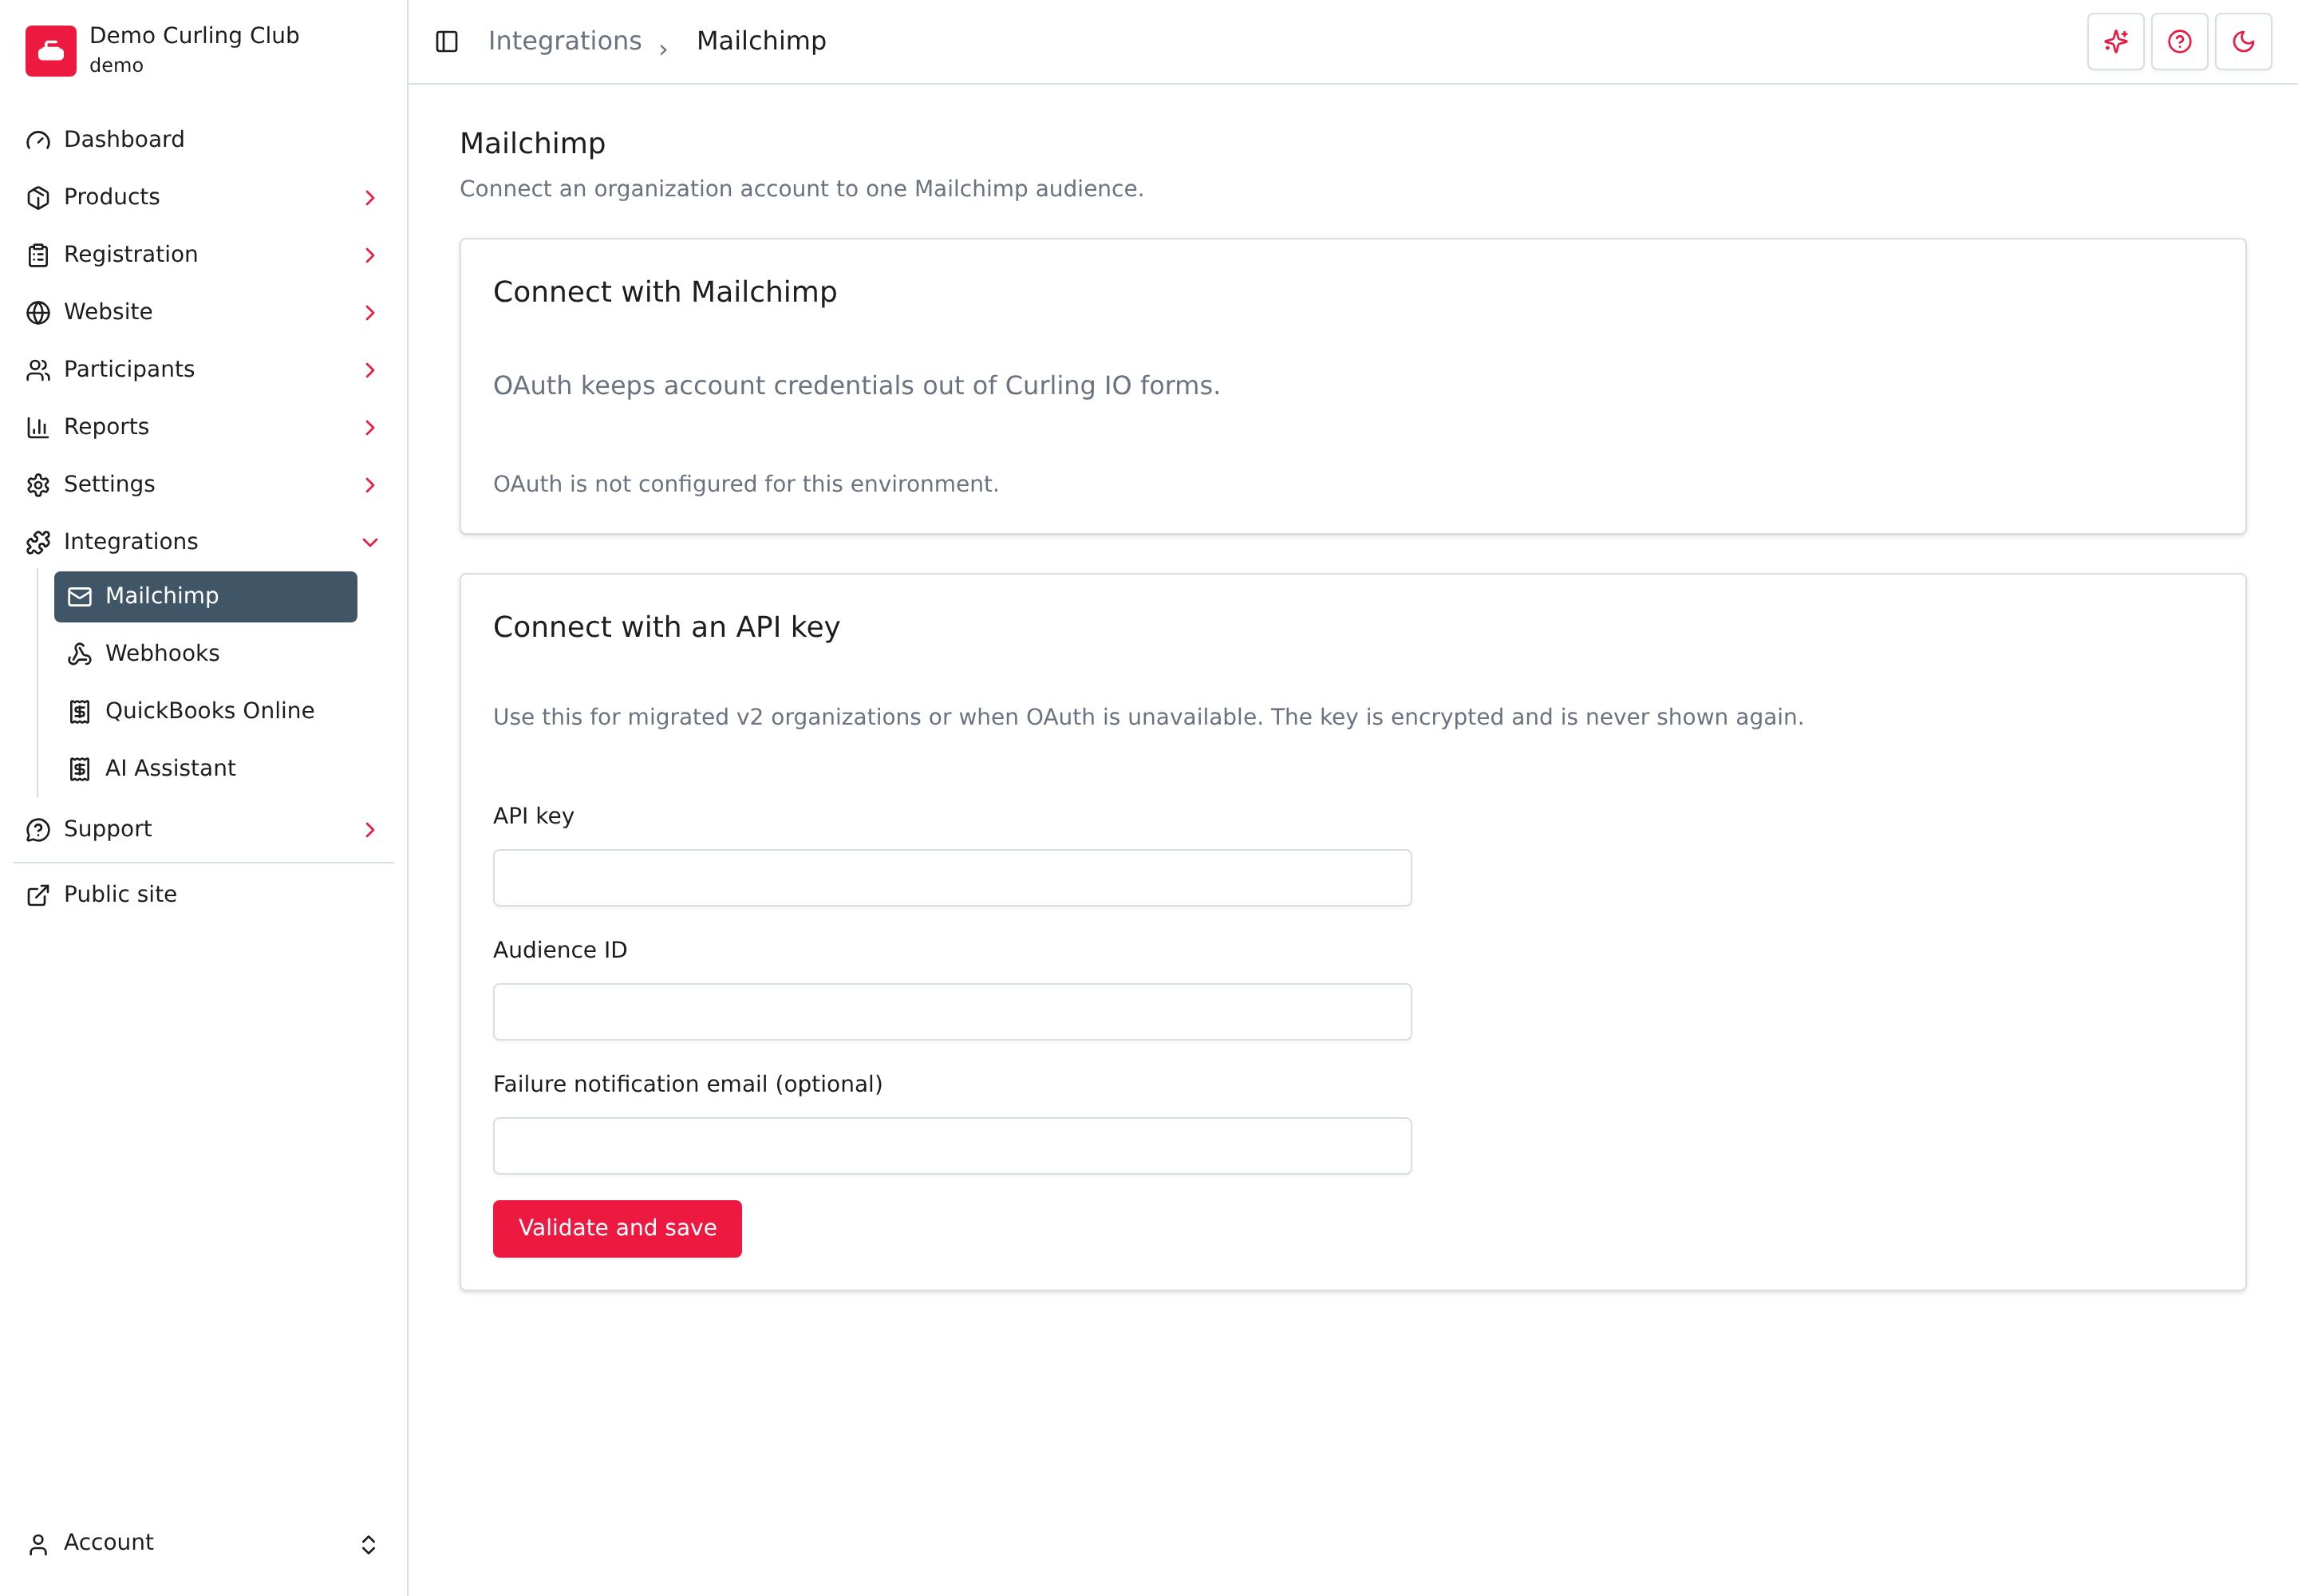Expand the Products submenu chevron
Screen dimensions: 2298x1596
click(370, 198)
